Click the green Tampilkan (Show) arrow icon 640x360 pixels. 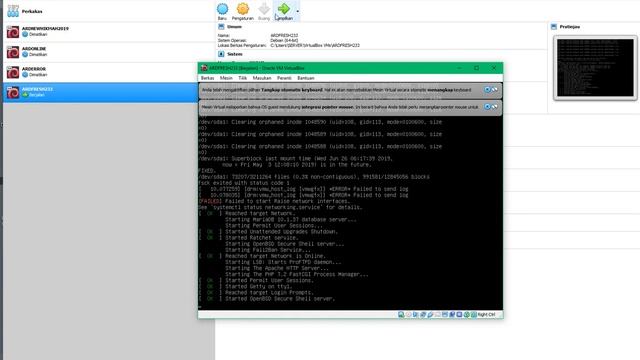(x=284, y=9)
